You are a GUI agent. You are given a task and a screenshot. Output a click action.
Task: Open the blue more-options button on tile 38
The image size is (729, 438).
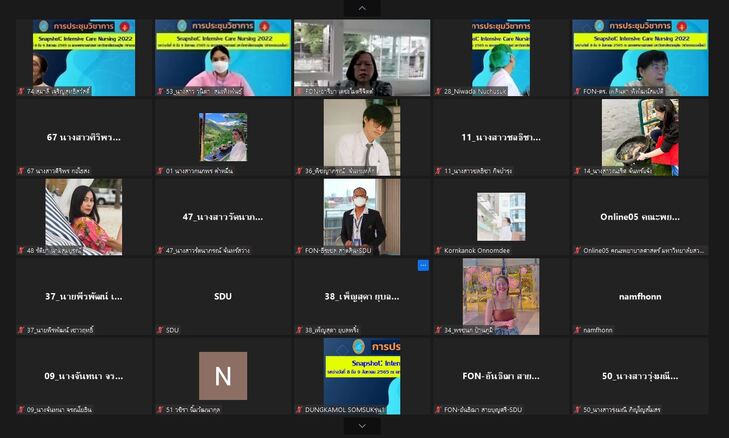pos(423,265)
